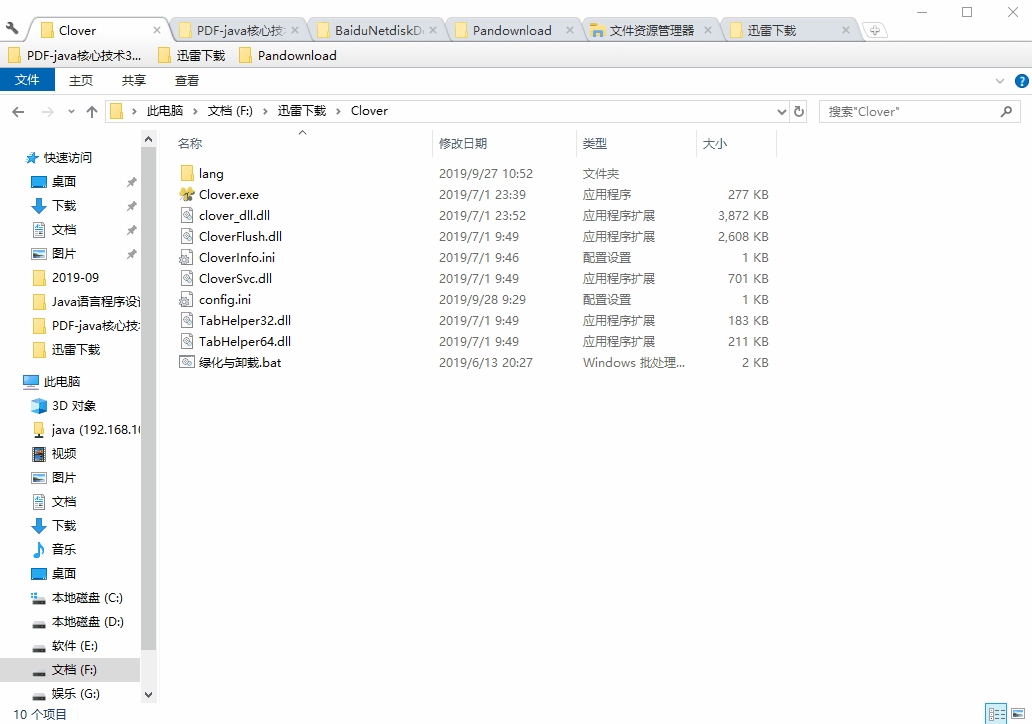The width and height of the screenshot is (1032, 724).
Task: Expand the ribbon with chevron
Action: tap(1000, 81)
